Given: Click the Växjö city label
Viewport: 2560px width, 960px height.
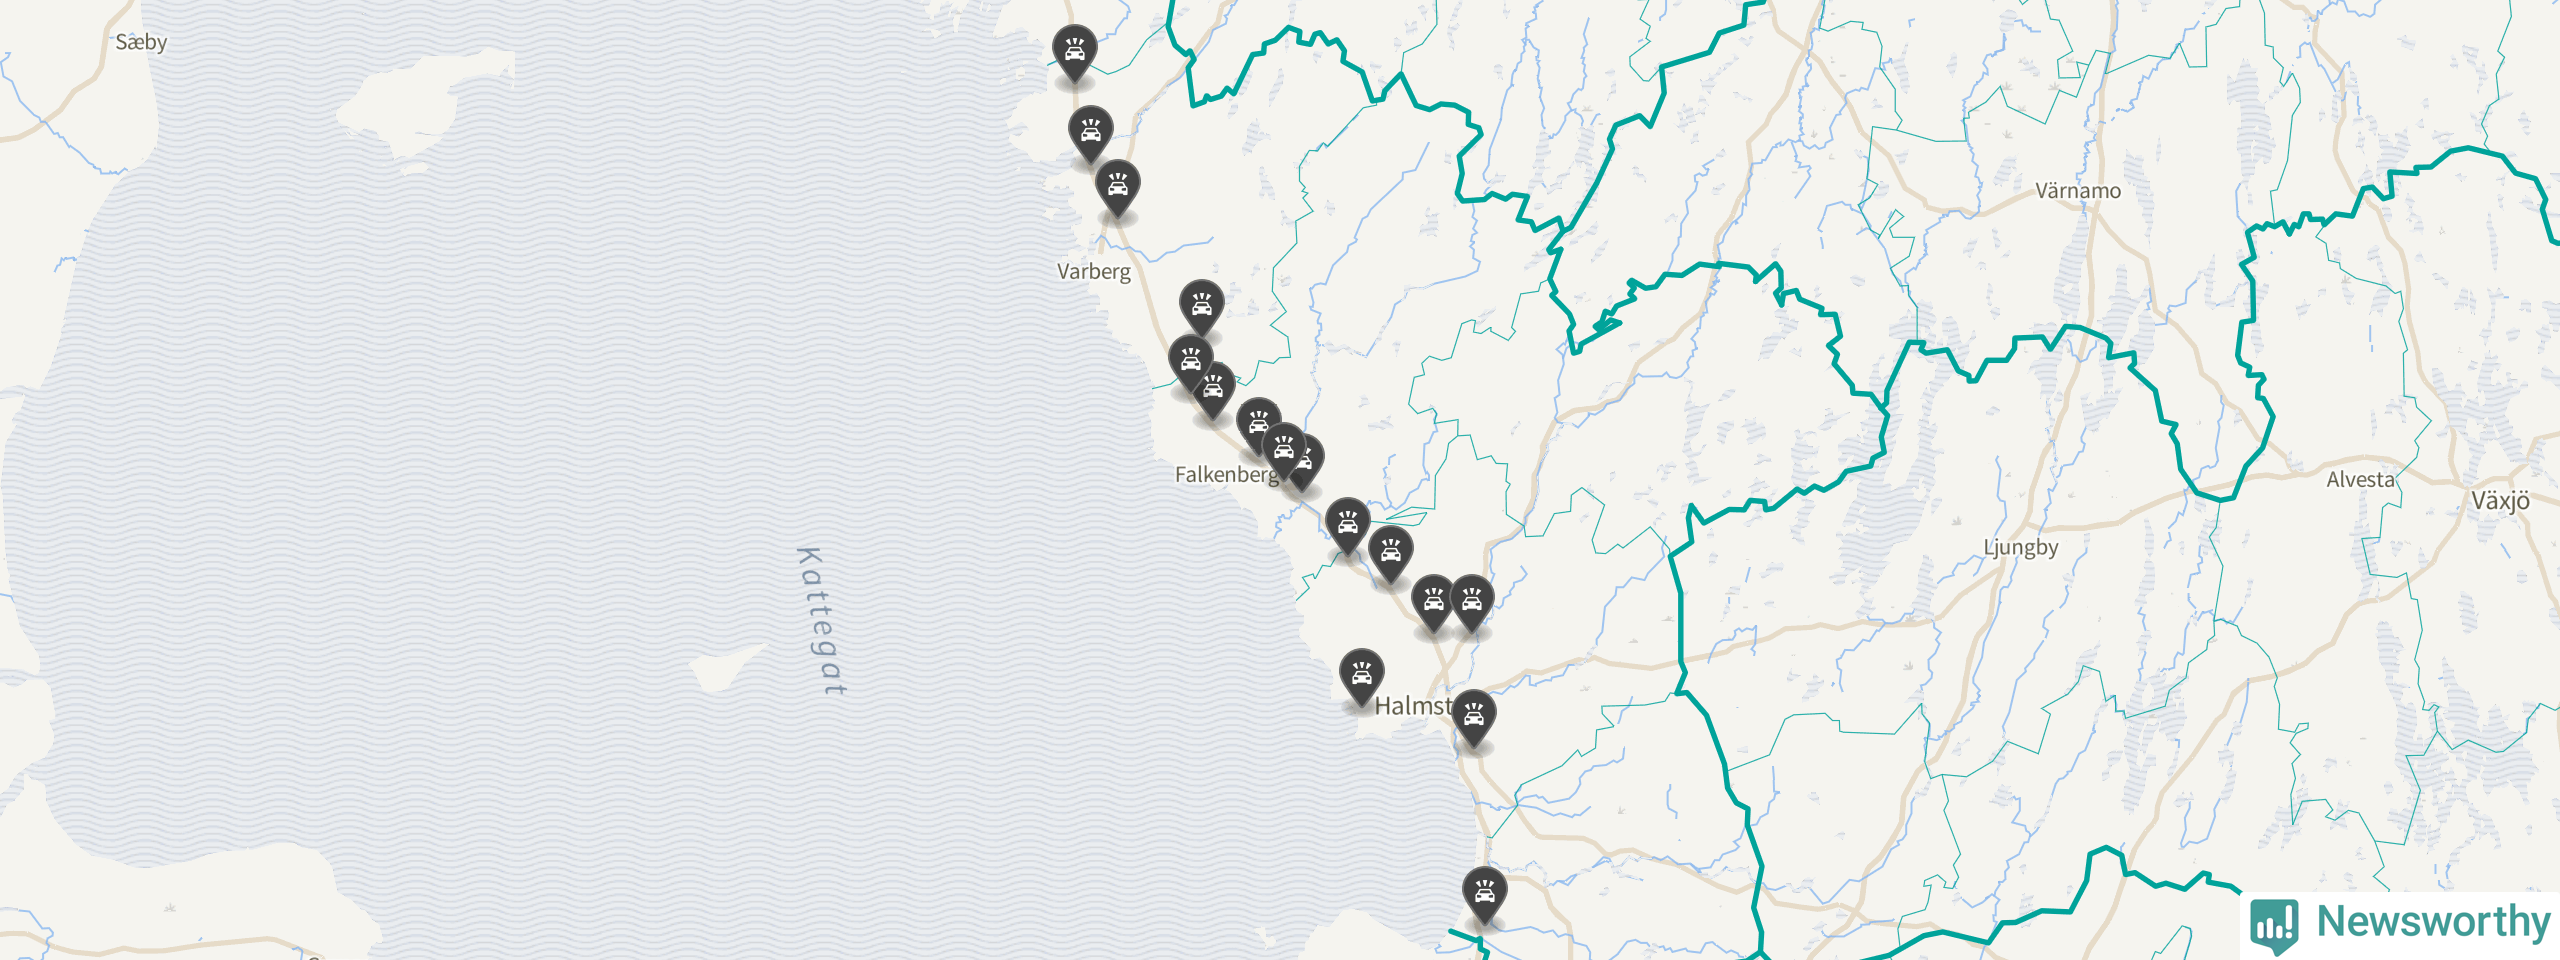Looking at the screenshot, I should tap(2500, 501).
